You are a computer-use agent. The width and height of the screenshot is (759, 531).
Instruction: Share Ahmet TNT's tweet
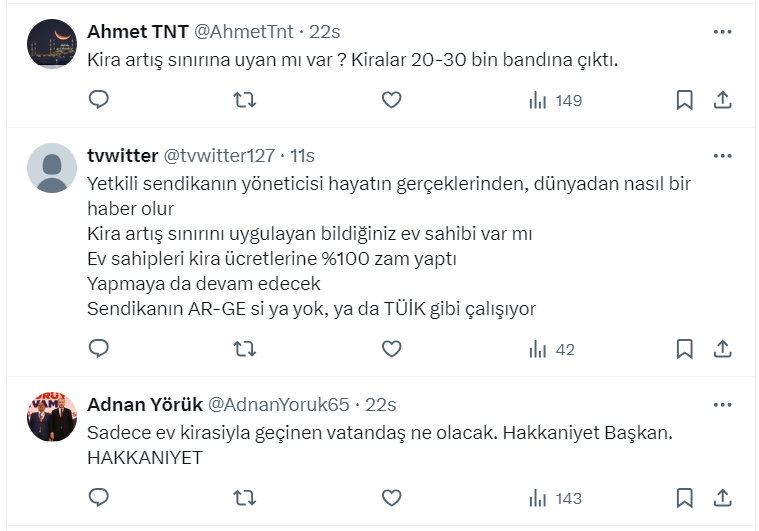723,100
